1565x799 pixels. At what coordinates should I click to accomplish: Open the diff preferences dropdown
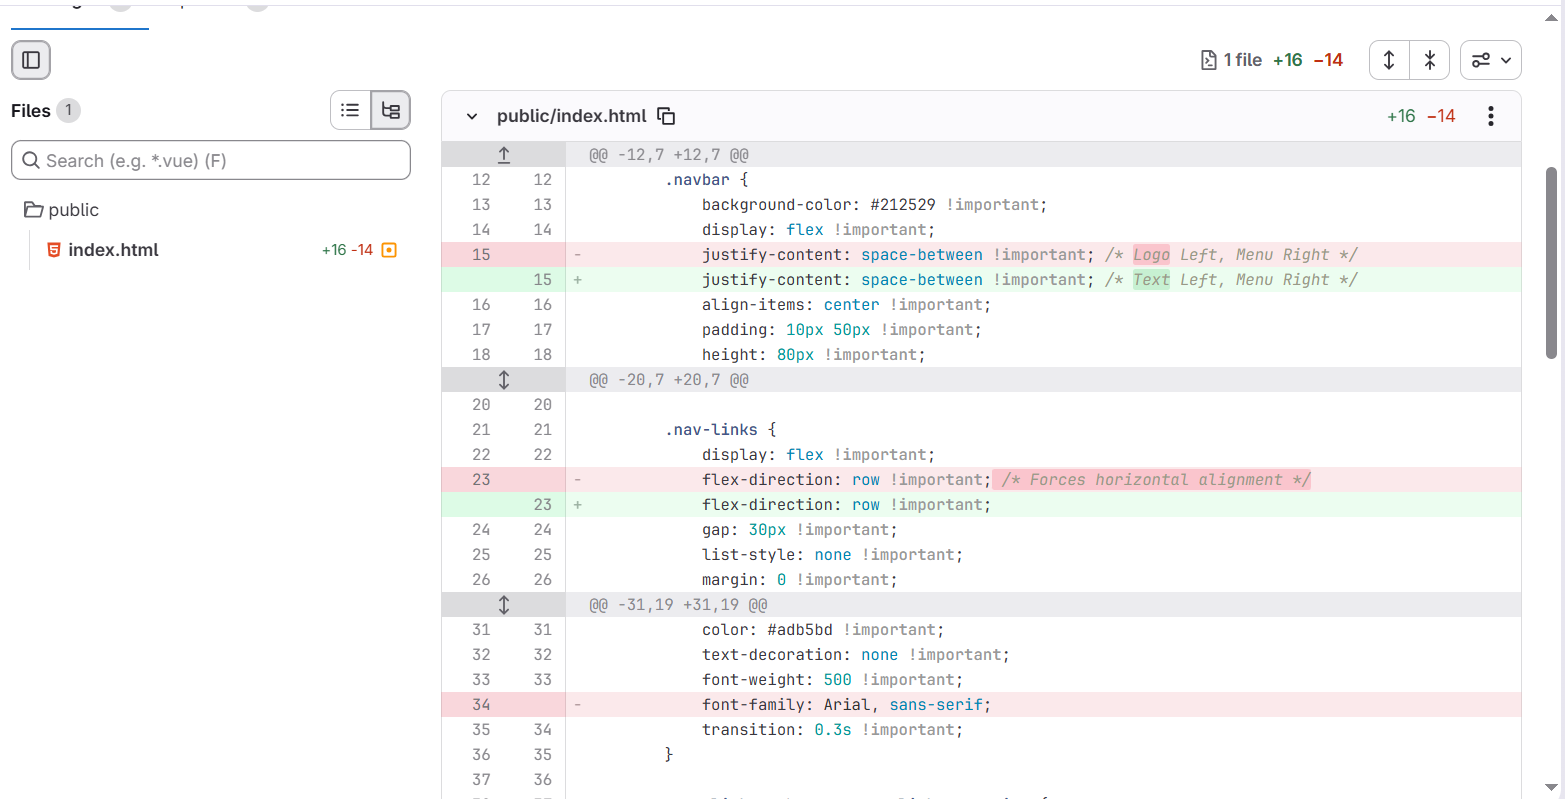coord(1491,60)
